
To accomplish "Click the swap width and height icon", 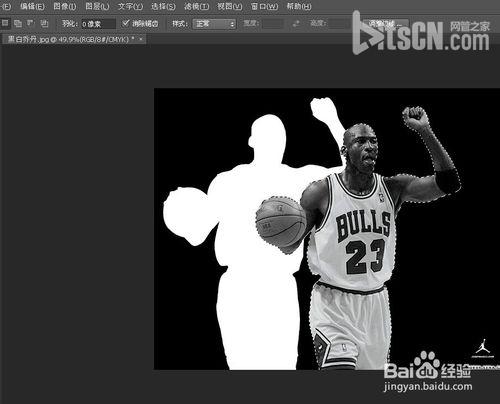I will tap(296, 23).
